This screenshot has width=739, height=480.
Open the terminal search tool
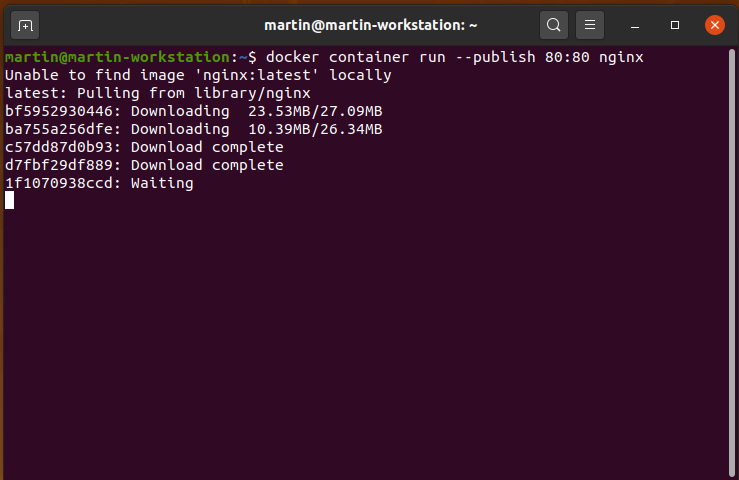pos(554,25)
